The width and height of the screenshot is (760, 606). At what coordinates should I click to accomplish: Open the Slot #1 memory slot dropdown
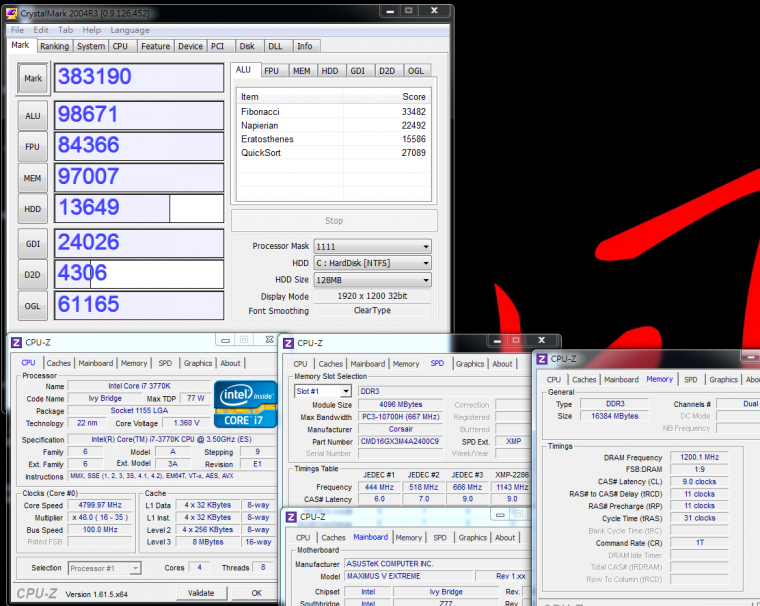point(321,391)
